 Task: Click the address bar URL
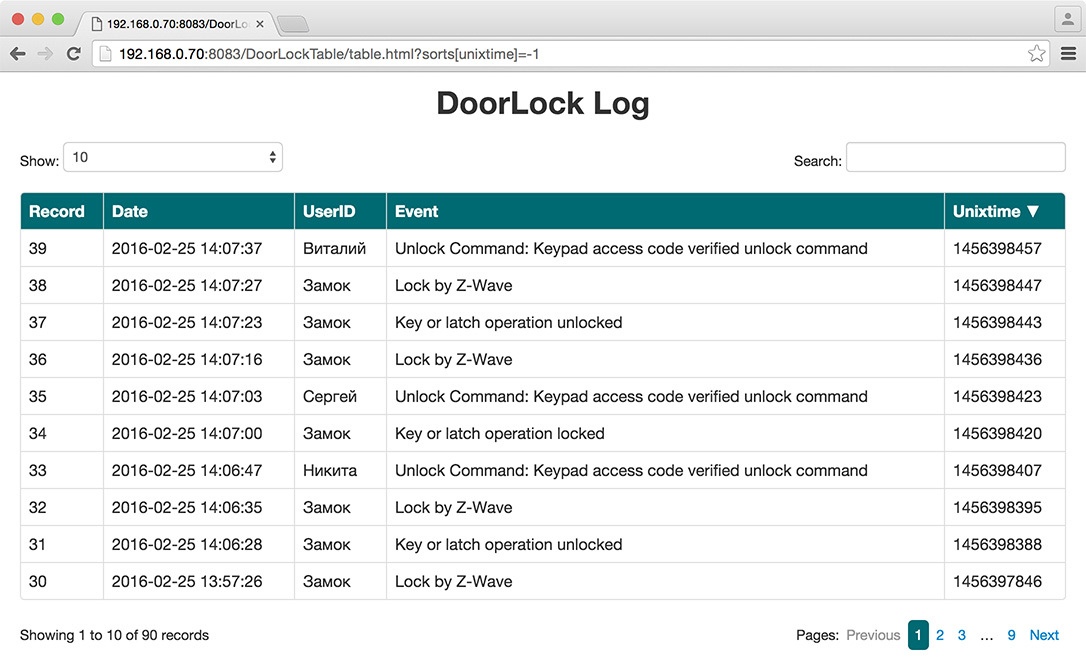(330, 54)
